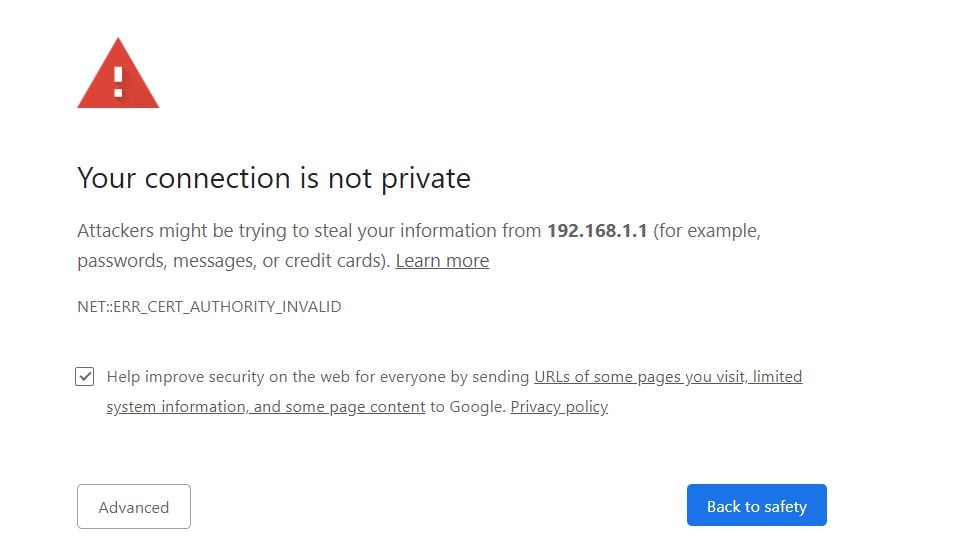Viewport: 961px width, 550px height.
Task: Click the 'Your connection is not private' heading
Action: tap(273, 179)
